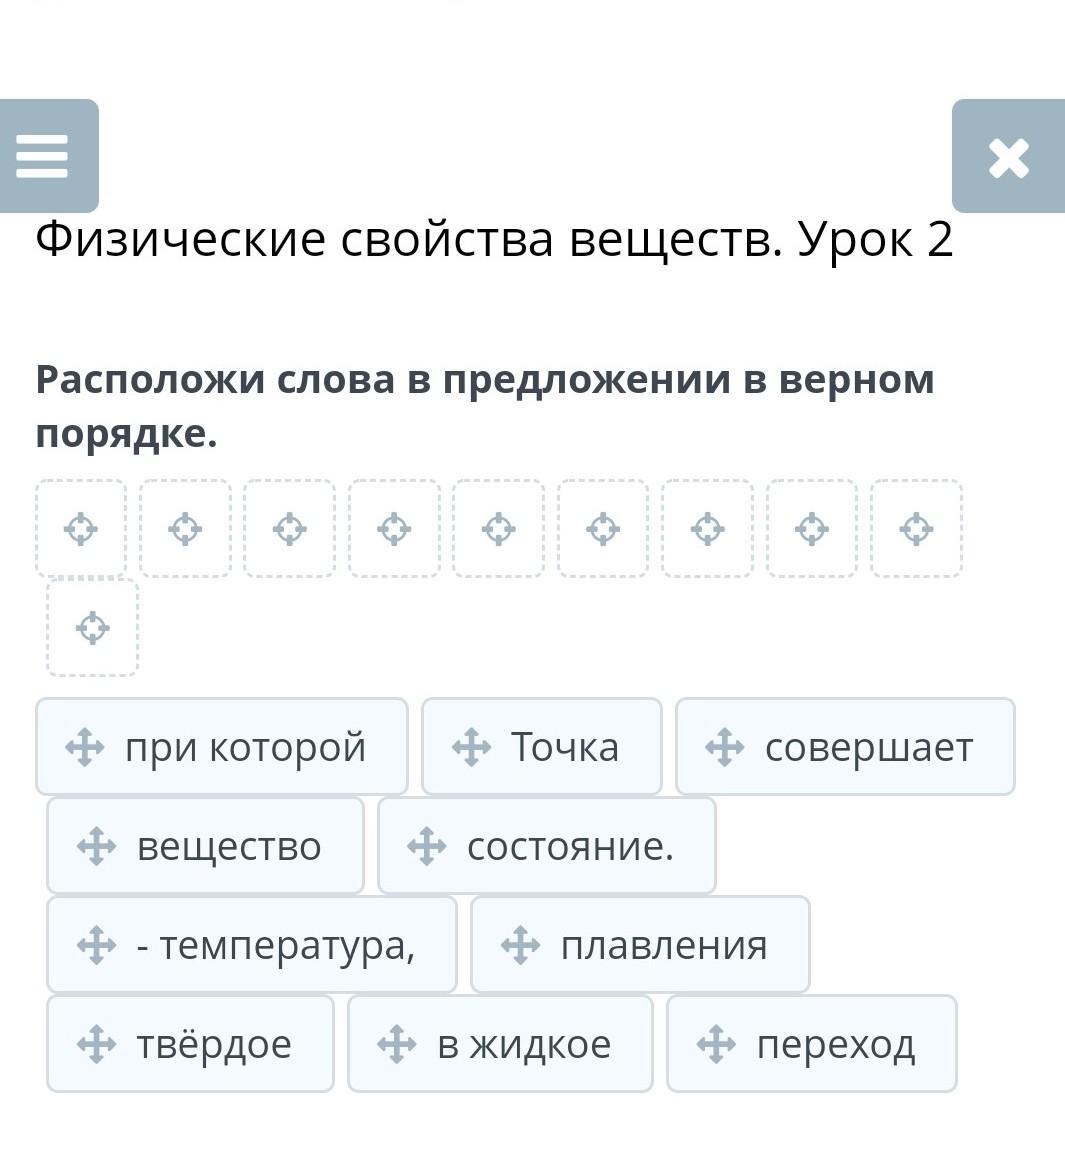1065x1164 pixels.
Task: Click the move icon on 'плавления' tile
Action: 520,945
